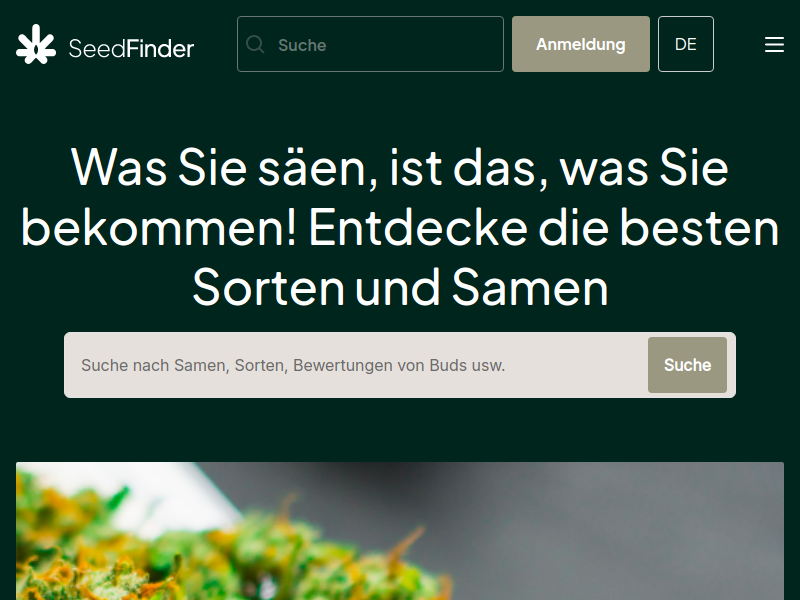The height and width of the screenshot is (600, 800).
Task: Click the magnifier icon in header search
Action: point(255,44)
